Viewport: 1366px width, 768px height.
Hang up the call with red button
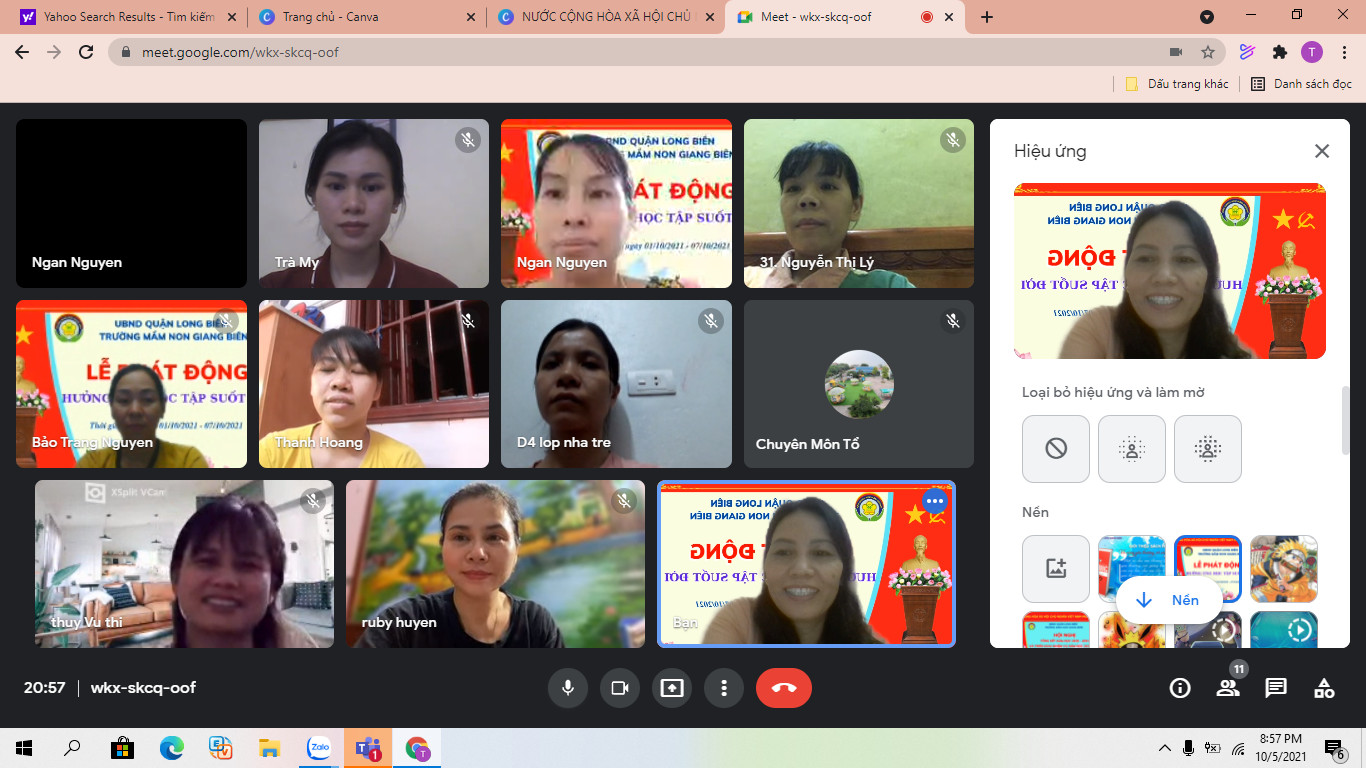click(x=784, y=688)
